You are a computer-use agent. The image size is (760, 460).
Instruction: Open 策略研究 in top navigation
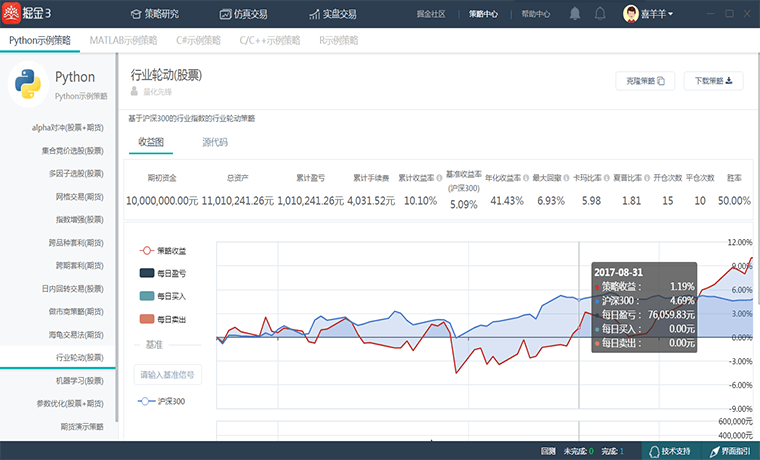pyautogui.click(x=155, y=14)
